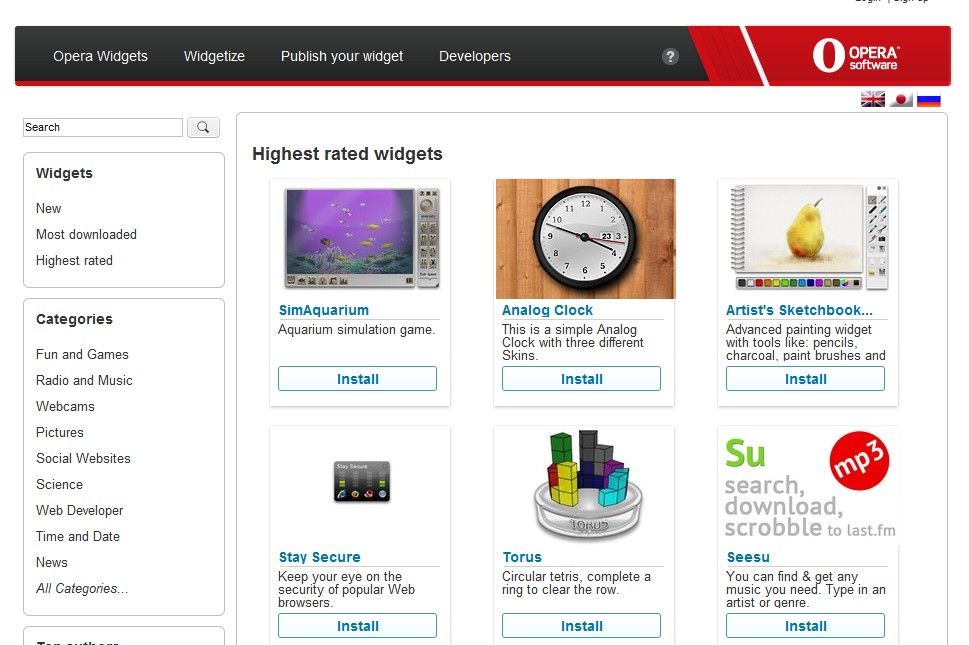Click the 'Circular tetris, complete a ring' description

tap(576, 583)
